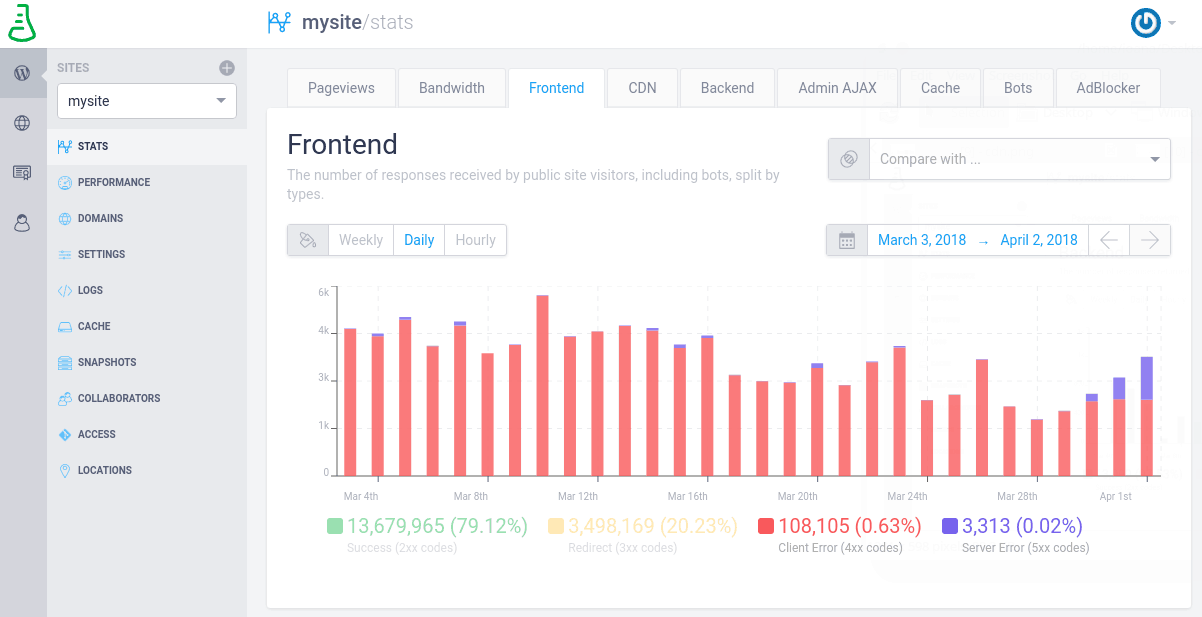Switch to the Bandwidth tab
The width and height of the screenshot is (1202, 617).
(x=452, y=88)
